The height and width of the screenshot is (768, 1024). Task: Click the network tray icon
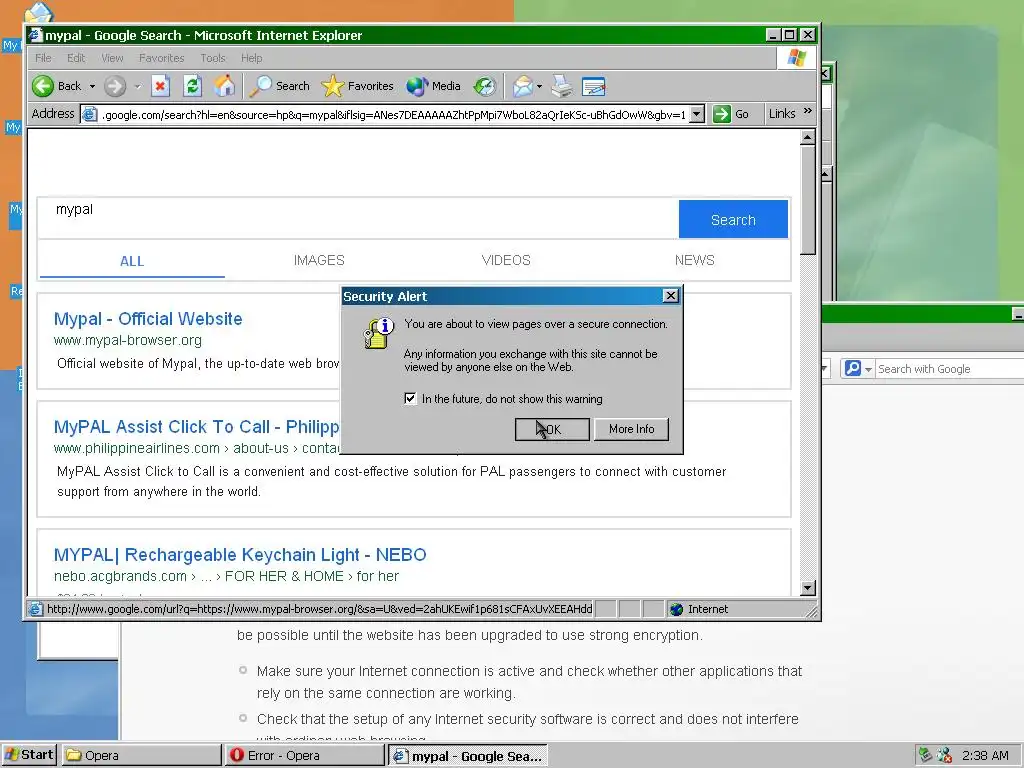tap(925, 756)
